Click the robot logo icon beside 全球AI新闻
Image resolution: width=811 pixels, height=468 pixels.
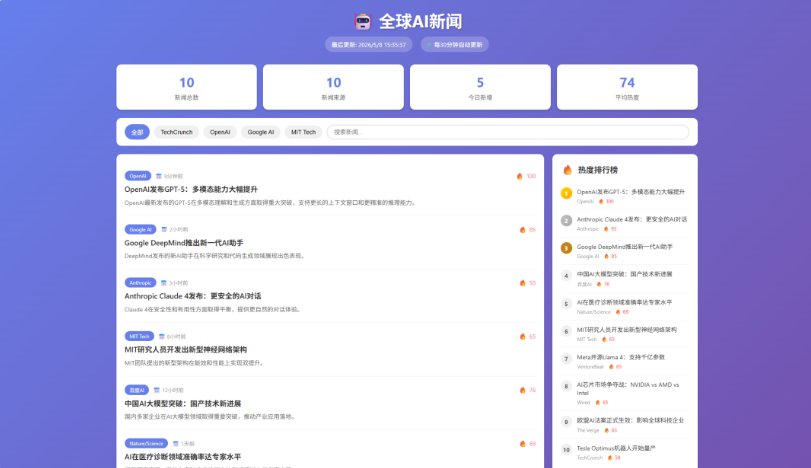point(363,21)
